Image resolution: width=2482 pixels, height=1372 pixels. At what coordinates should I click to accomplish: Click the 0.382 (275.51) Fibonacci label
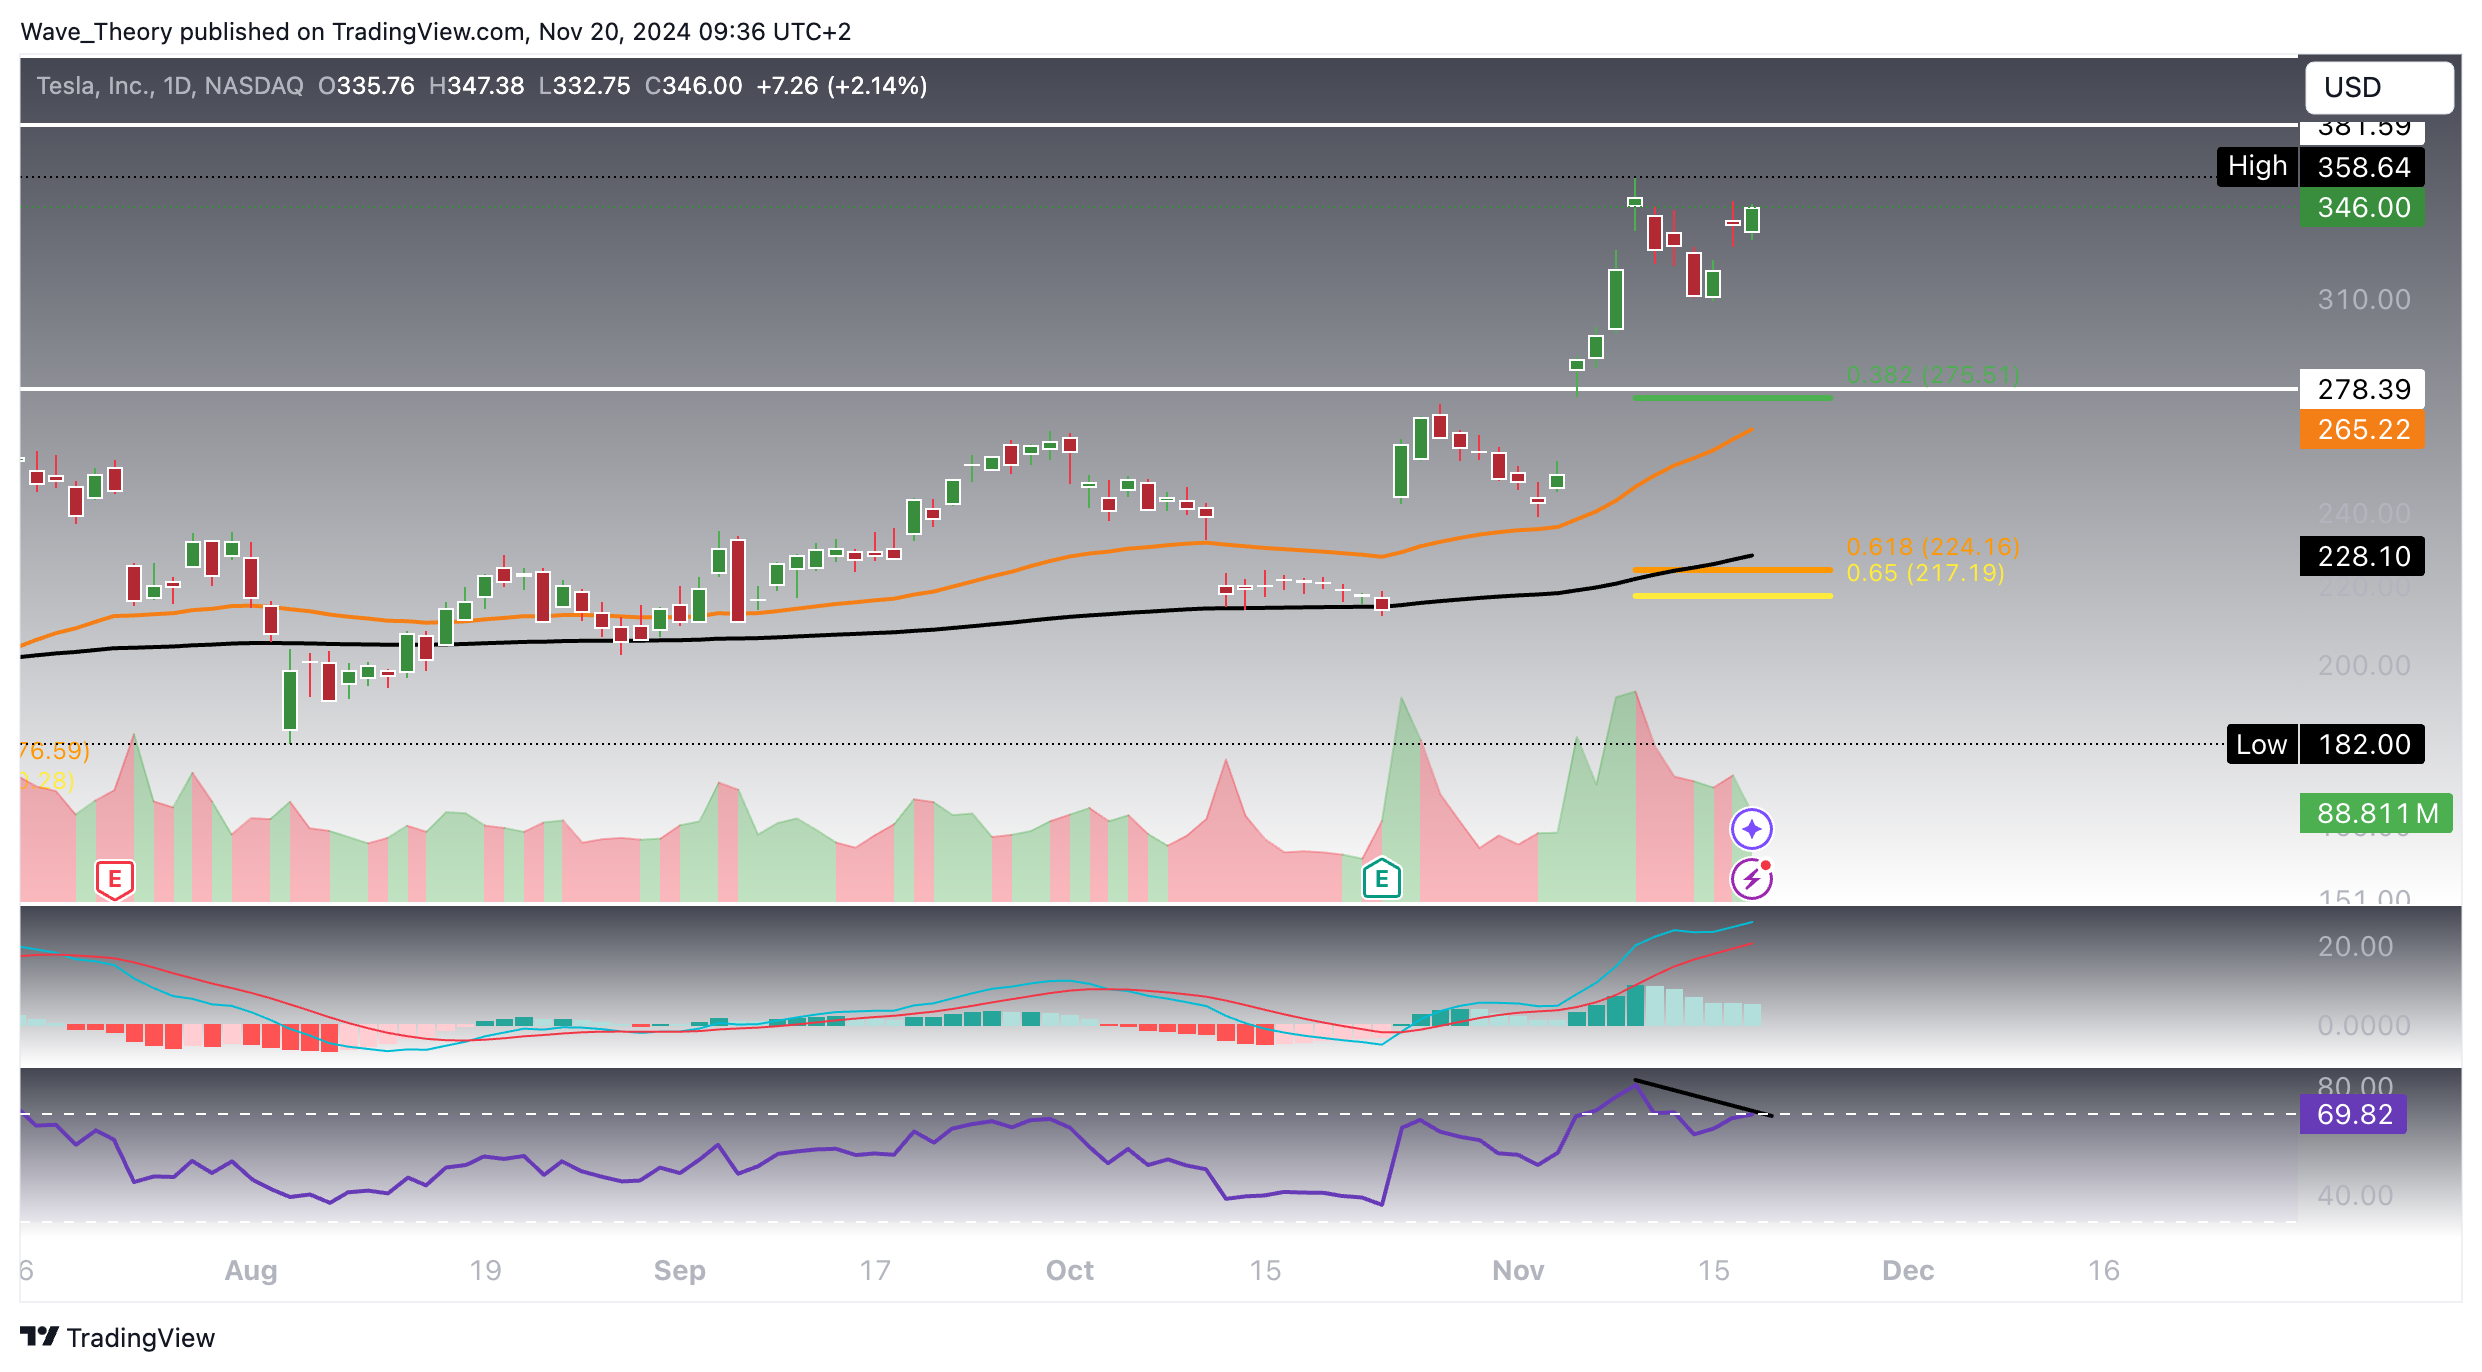coord(1932,375)
